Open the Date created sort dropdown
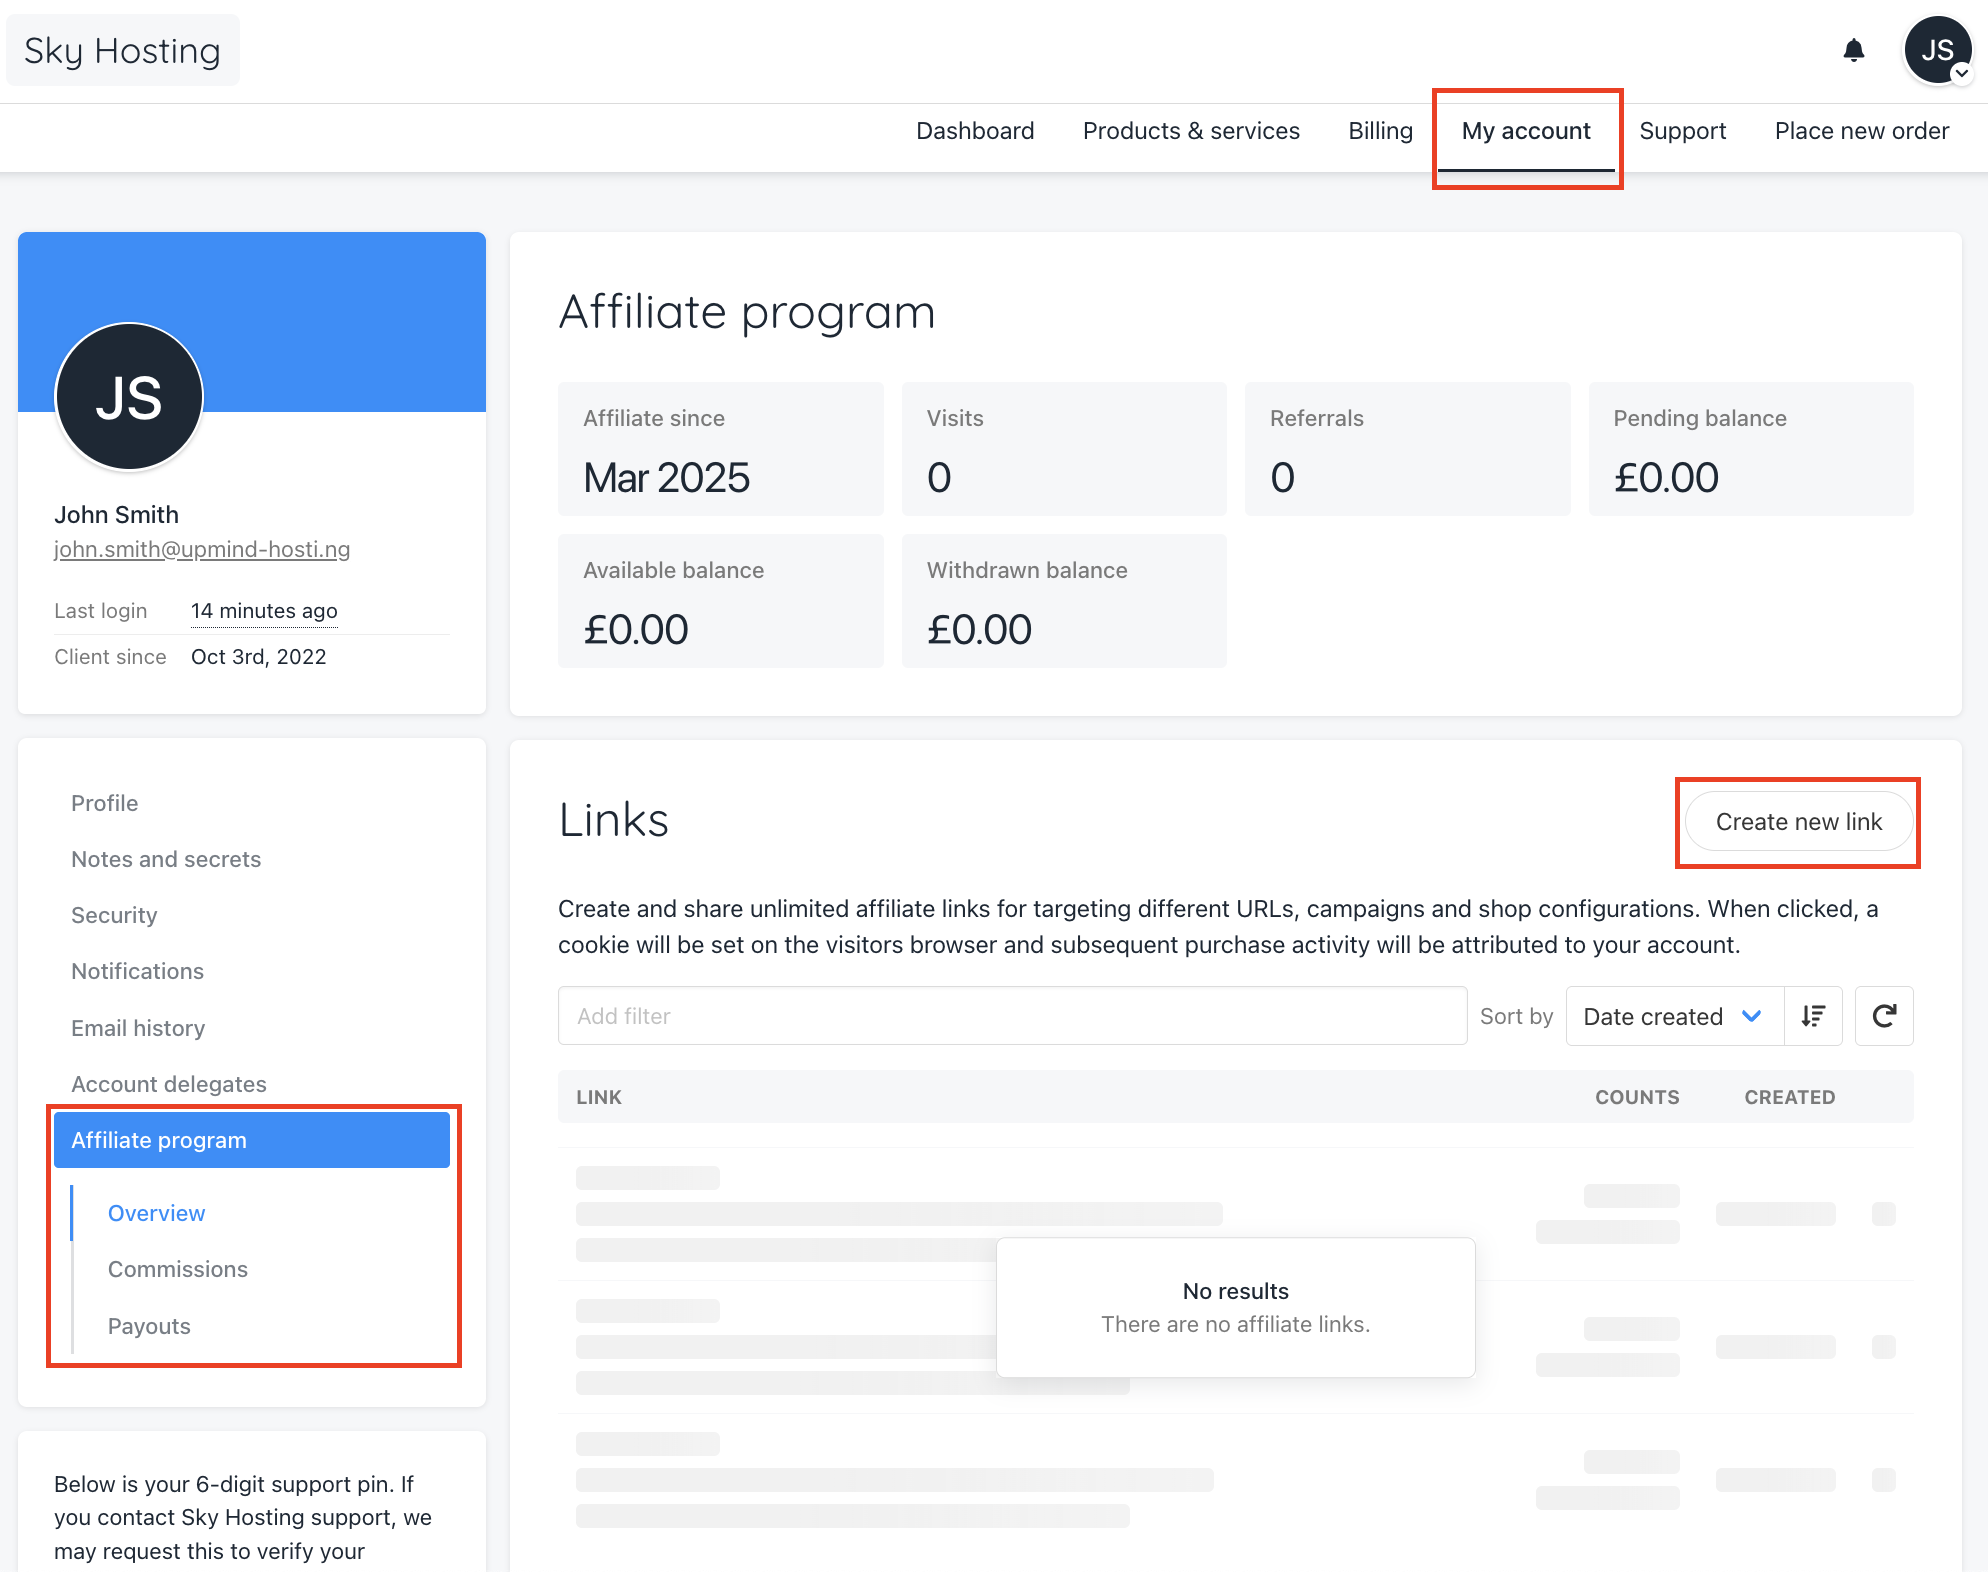 (1674, 1016)
